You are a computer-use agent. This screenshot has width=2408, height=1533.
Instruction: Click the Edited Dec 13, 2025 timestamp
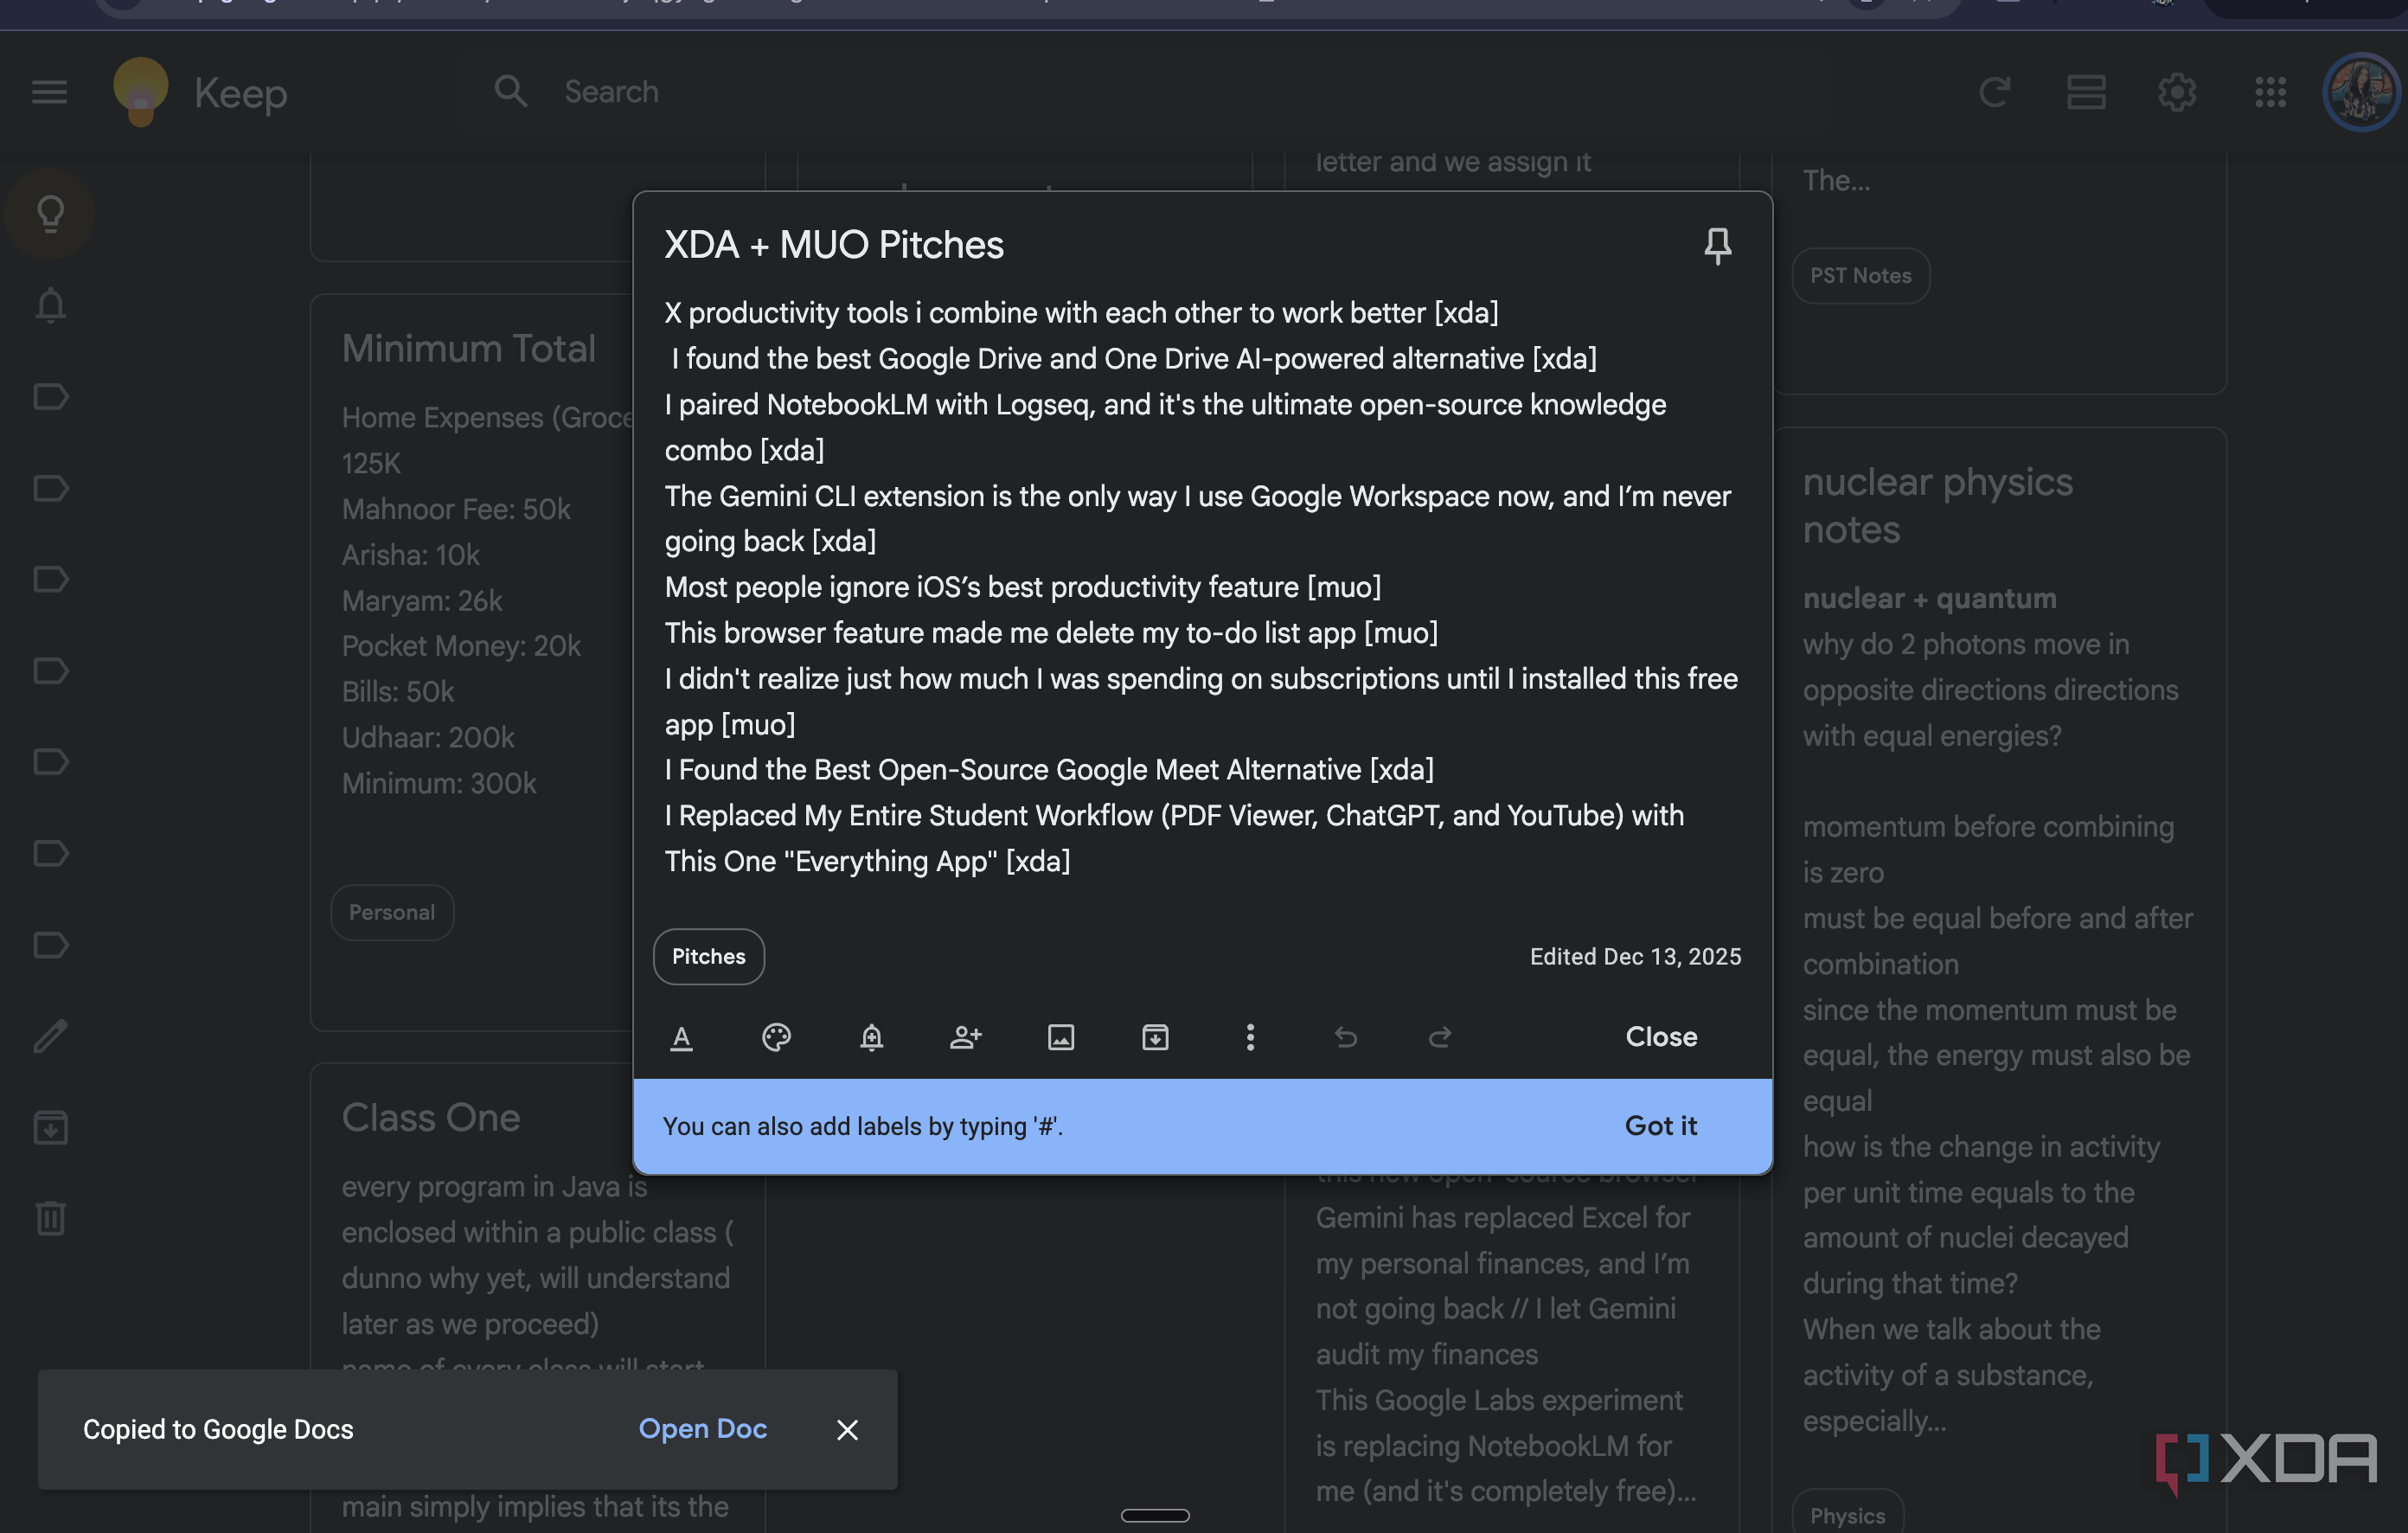click(1635, 957)
